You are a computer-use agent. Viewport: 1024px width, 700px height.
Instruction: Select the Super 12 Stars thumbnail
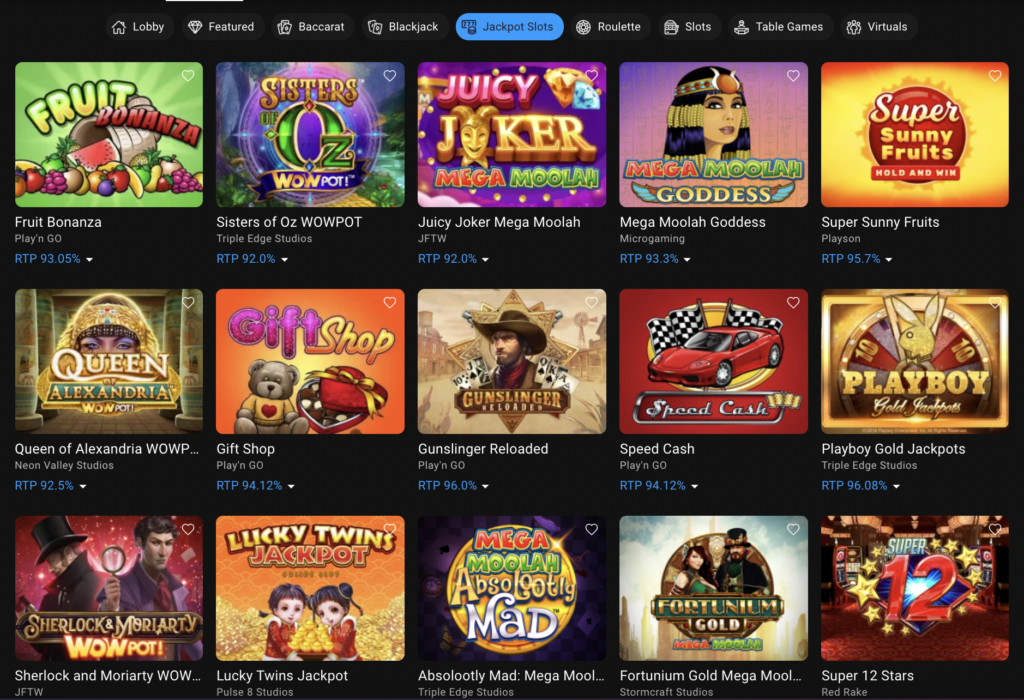(x=915, y=588)
